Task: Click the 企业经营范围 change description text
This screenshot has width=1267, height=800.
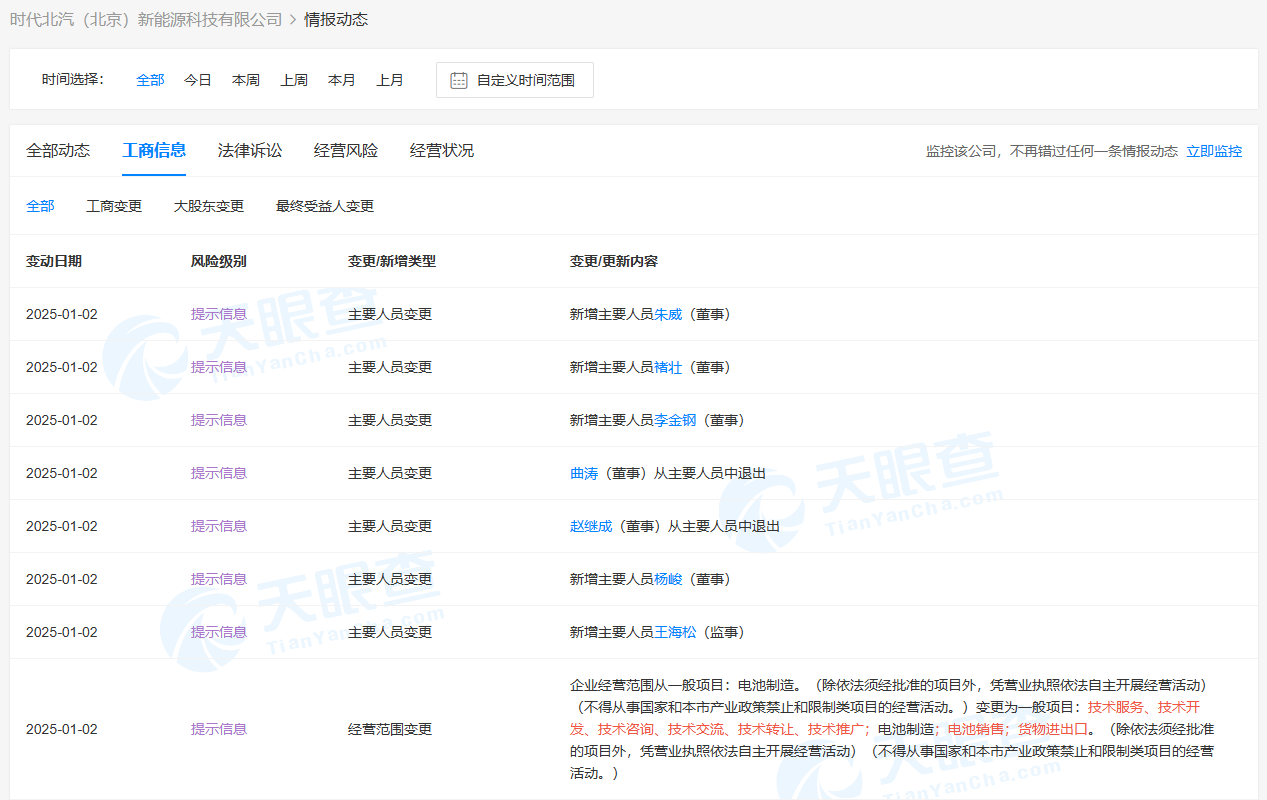Action: 892,729
